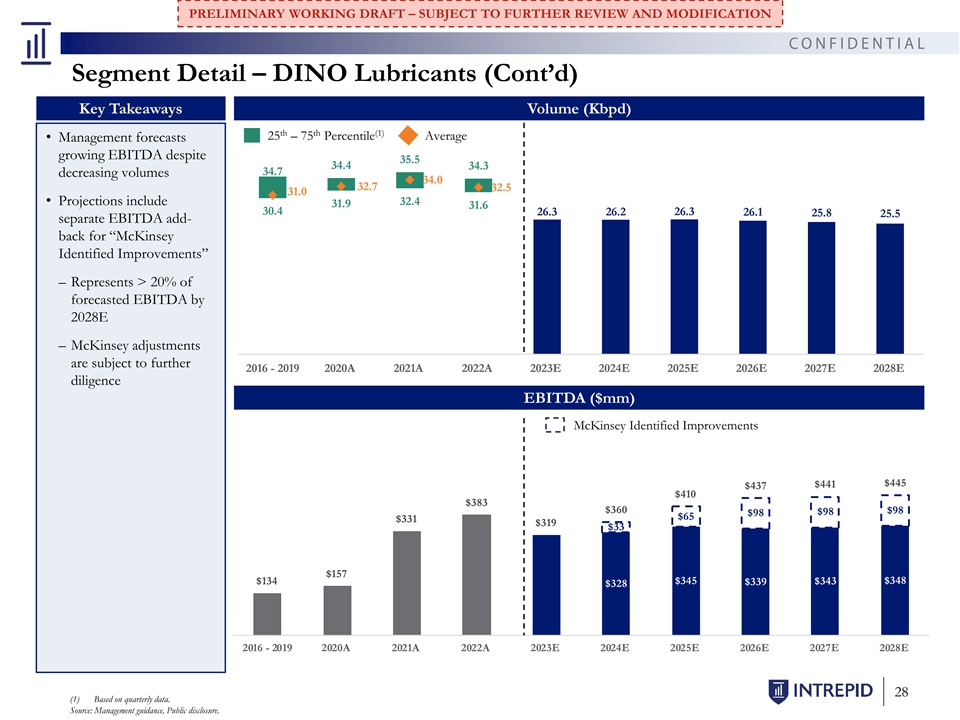Click the orange 32.7 average value
The image size is (960, 720).
(367, 186)
